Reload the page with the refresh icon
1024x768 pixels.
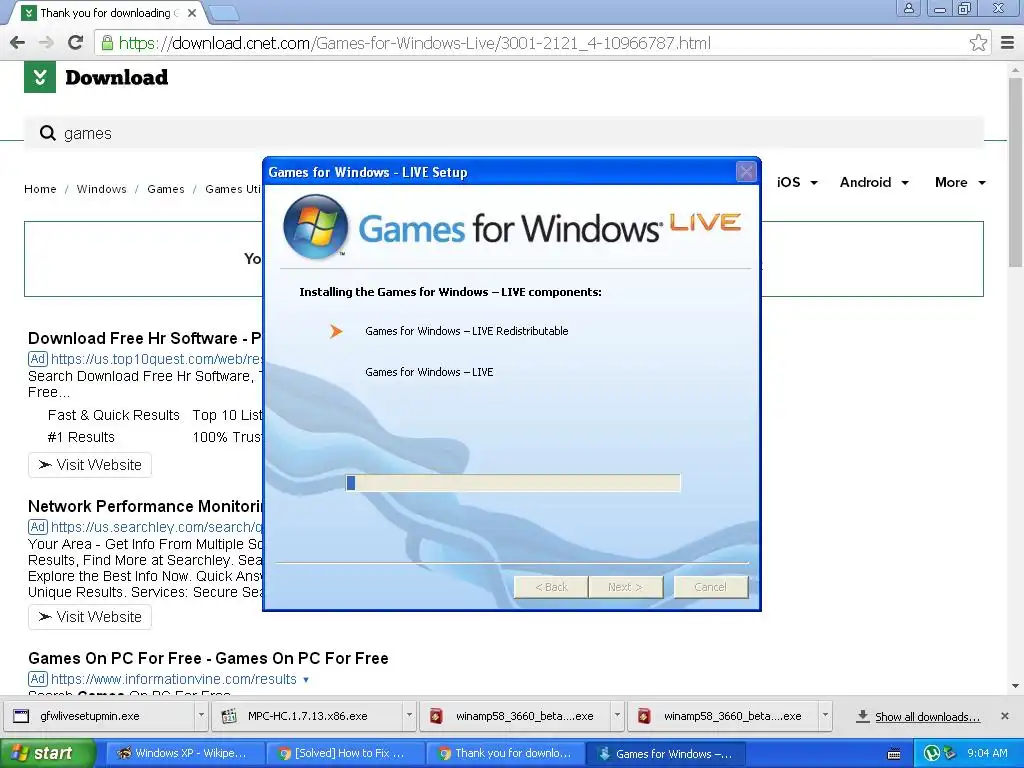pos(76,42)
